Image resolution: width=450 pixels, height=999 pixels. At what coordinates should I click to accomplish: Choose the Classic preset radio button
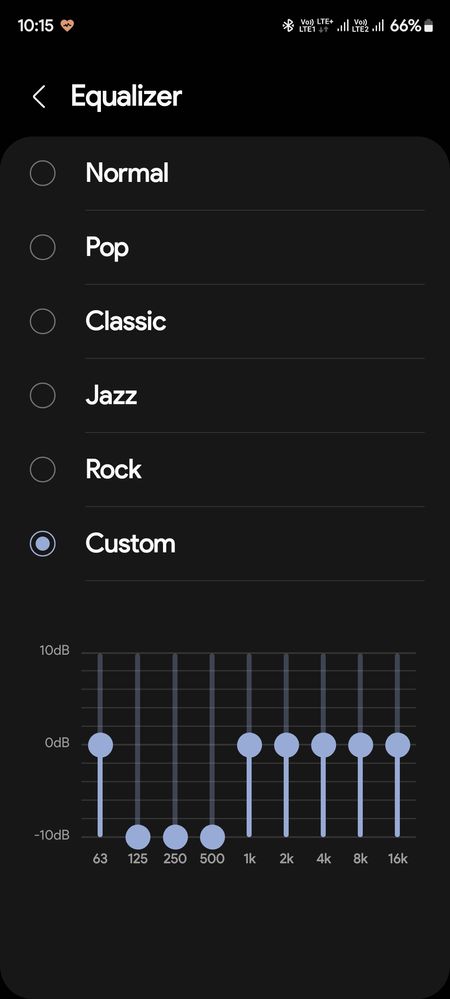[x=43, y=321]
